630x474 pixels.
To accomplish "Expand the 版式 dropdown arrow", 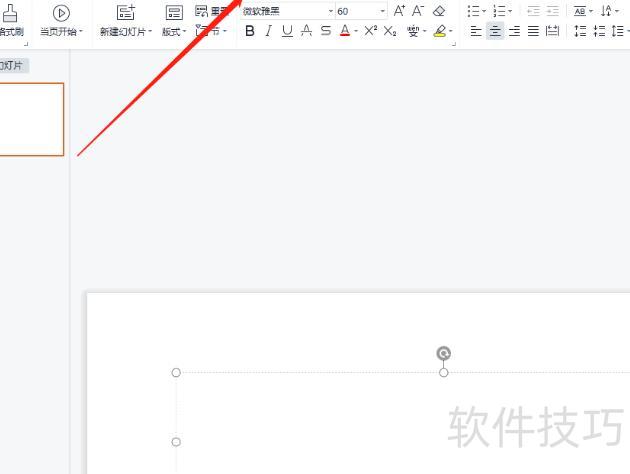I will [x=184, y=31].
